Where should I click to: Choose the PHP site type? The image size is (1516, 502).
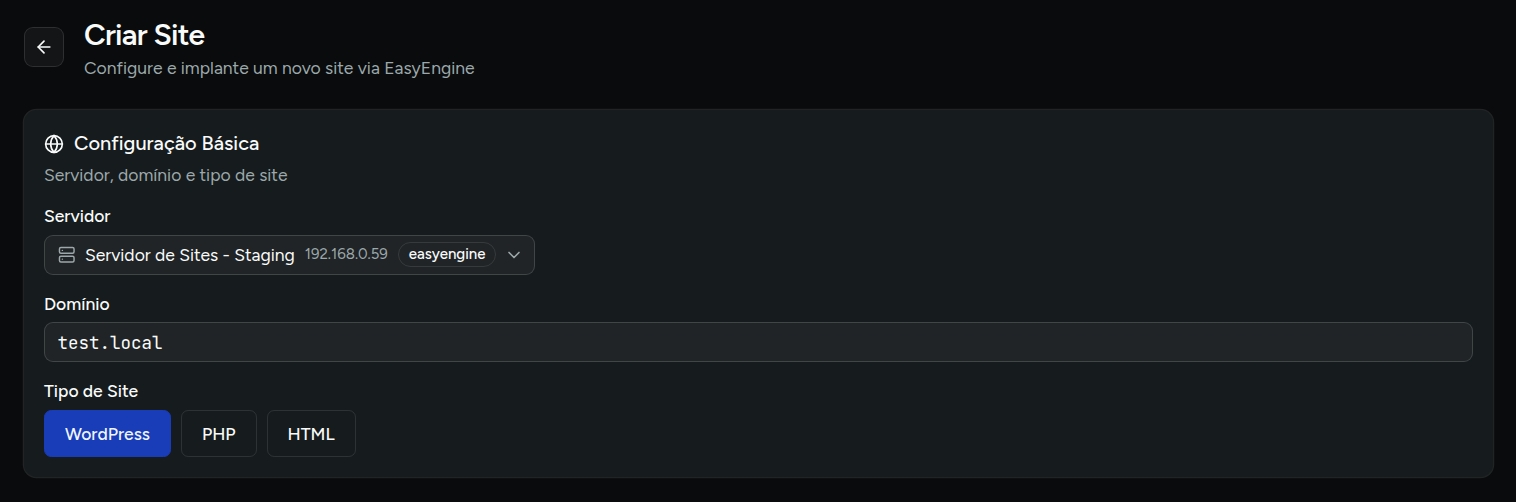tap(219, 434)
